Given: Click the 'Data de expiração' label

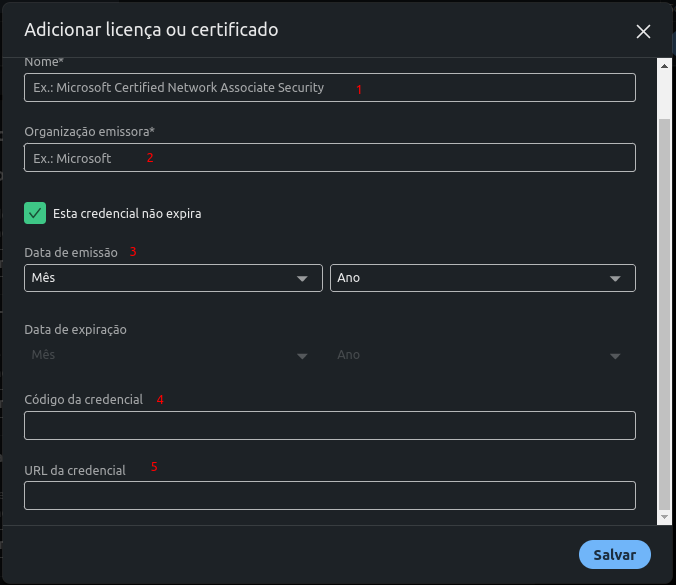Looking at the screenshot, I should 75,330.
